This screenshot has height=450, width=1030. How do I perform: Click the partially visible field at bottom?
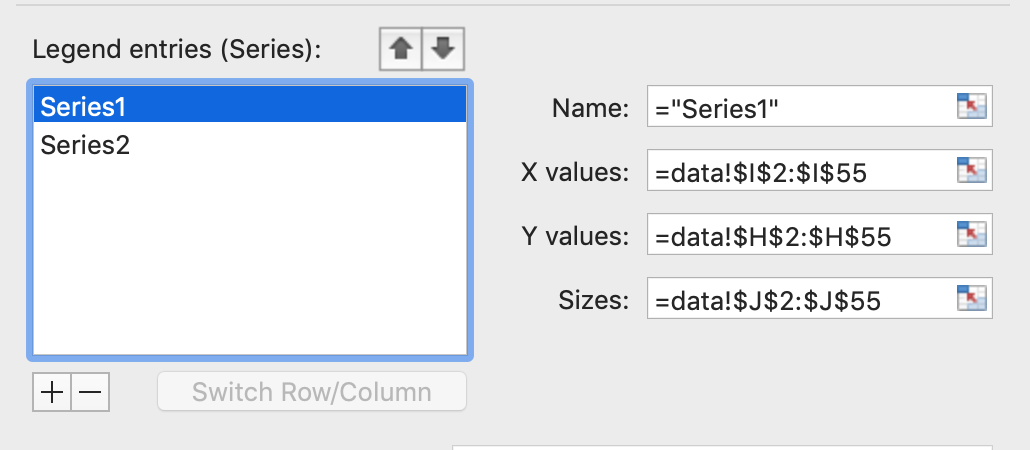click(x=723, y=447)
